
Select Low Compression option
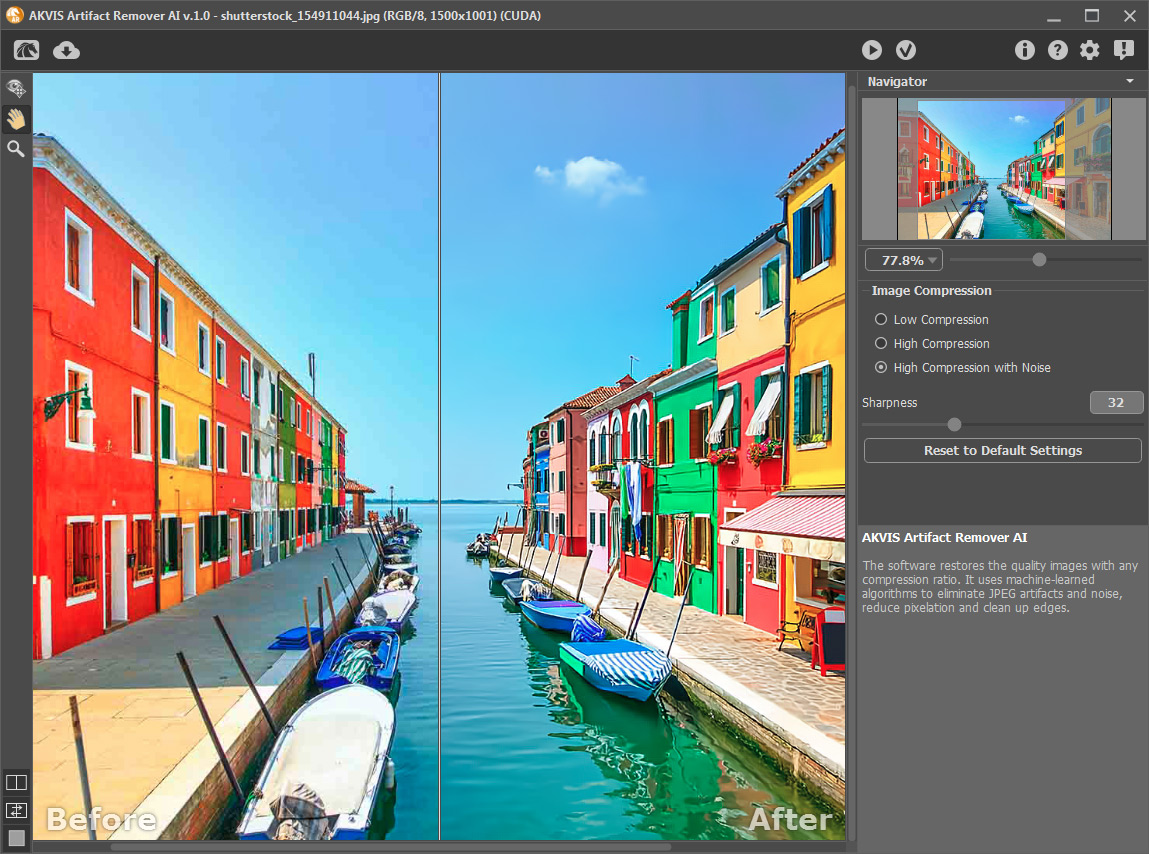click(x=881, y=320)
